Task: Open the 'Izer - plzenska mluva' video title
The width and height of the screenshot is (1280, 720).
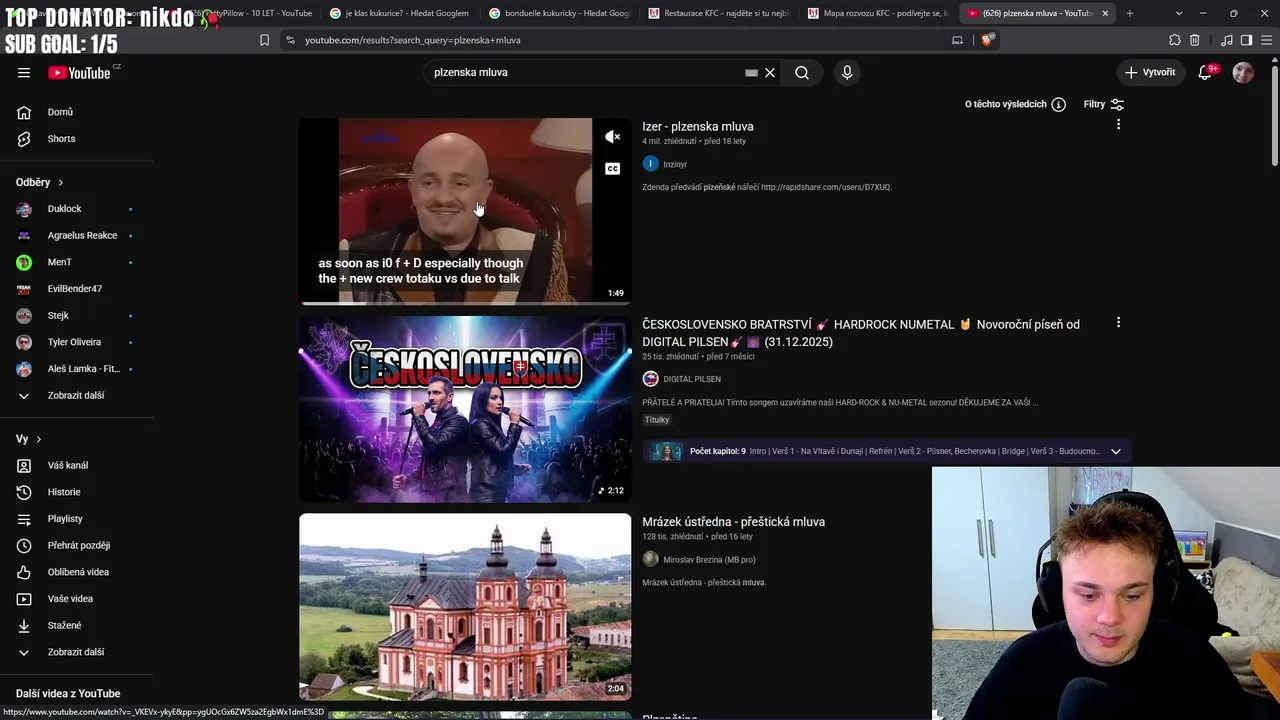Action: tap(698, 126)
